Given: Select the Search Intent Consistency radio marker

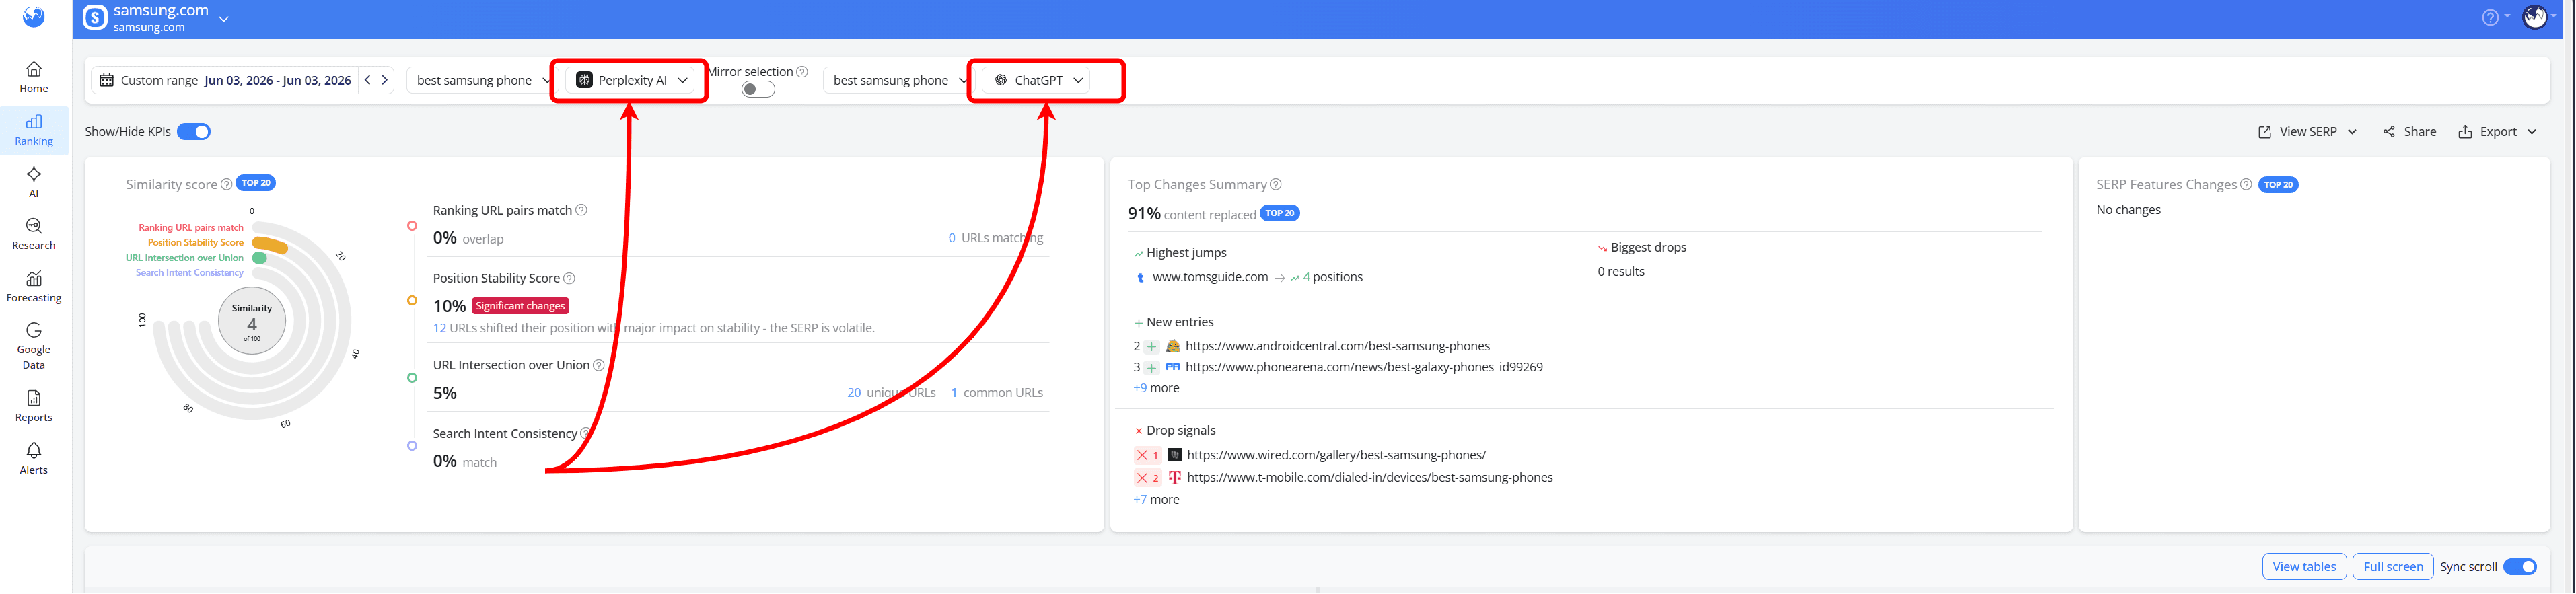Looking at the screenshot, I should [x=412, y=446].
